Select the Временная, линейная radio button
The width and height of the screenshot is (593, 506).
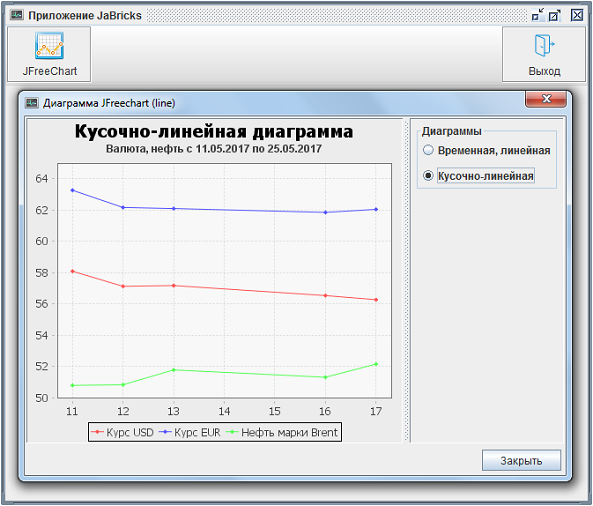tap(428, 150)
